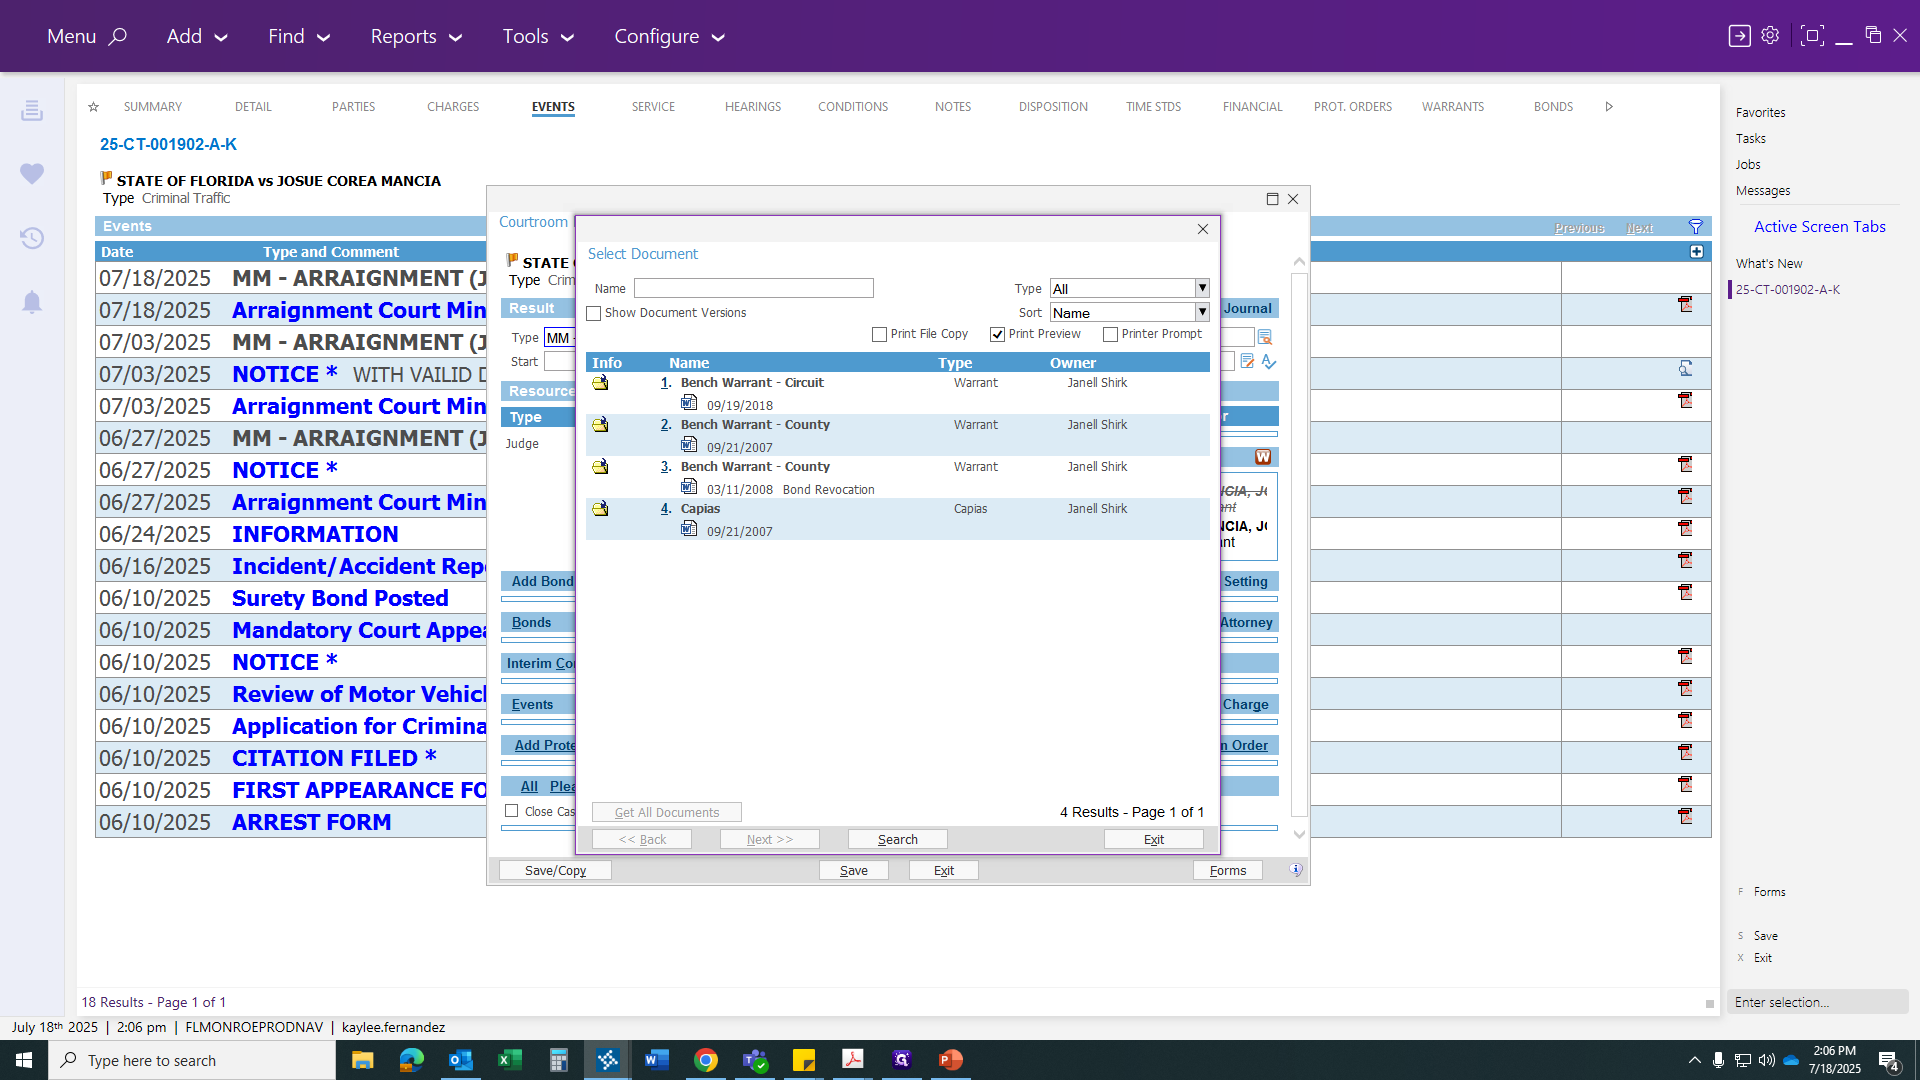
Task: Open Word document dated 03/11/2008 Bond Revocation
Action: tap(689, 487)
